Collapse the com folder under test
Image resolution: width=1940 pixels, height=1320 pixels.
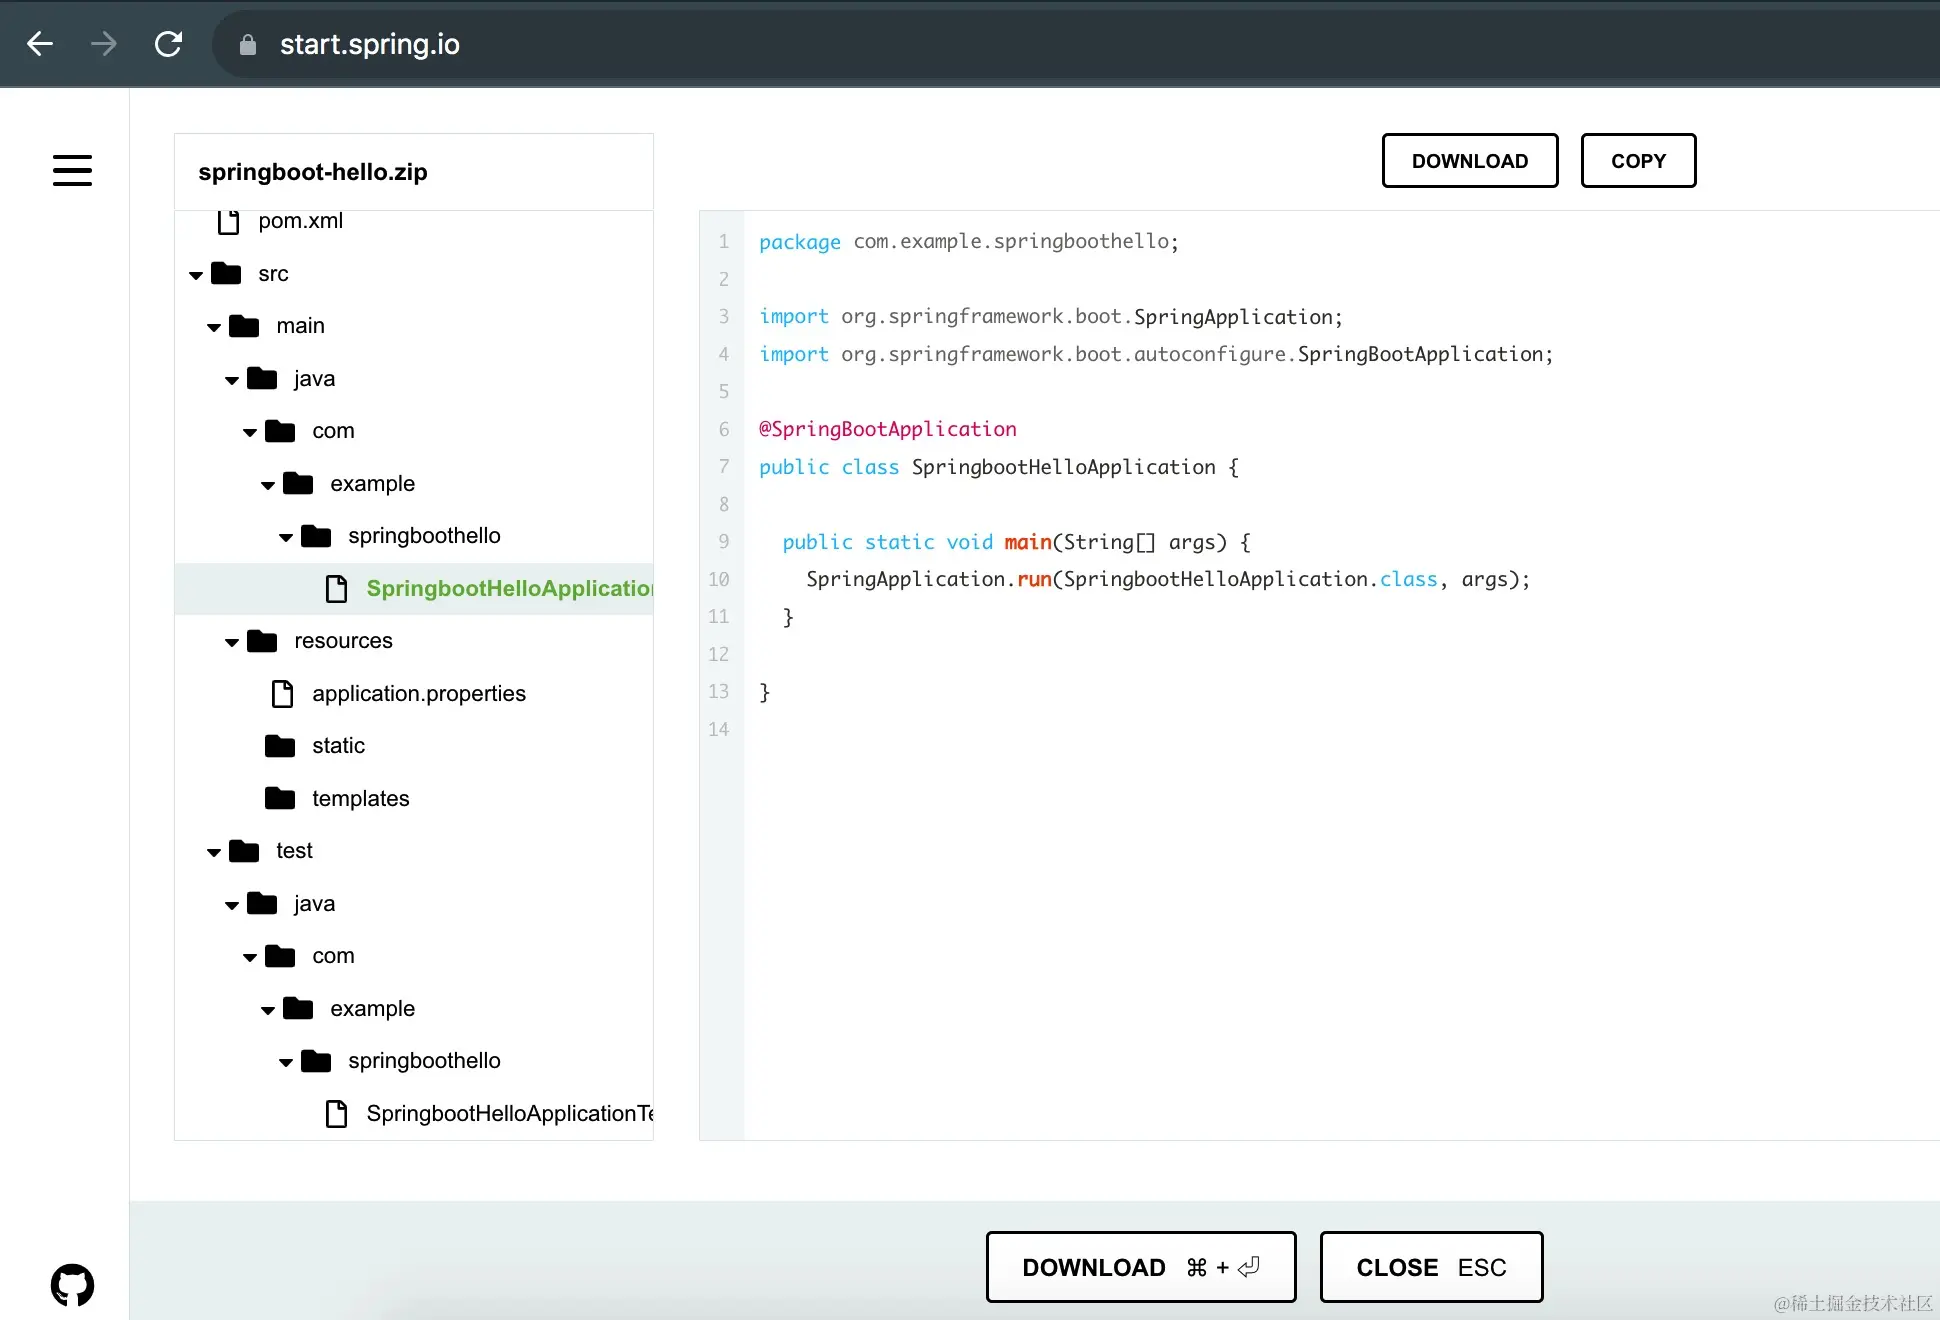click(x=250, y=957)
